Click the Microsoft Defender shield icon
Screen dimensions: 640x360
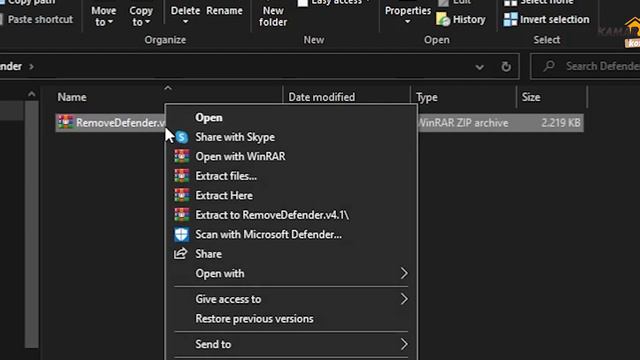[182, 234]
